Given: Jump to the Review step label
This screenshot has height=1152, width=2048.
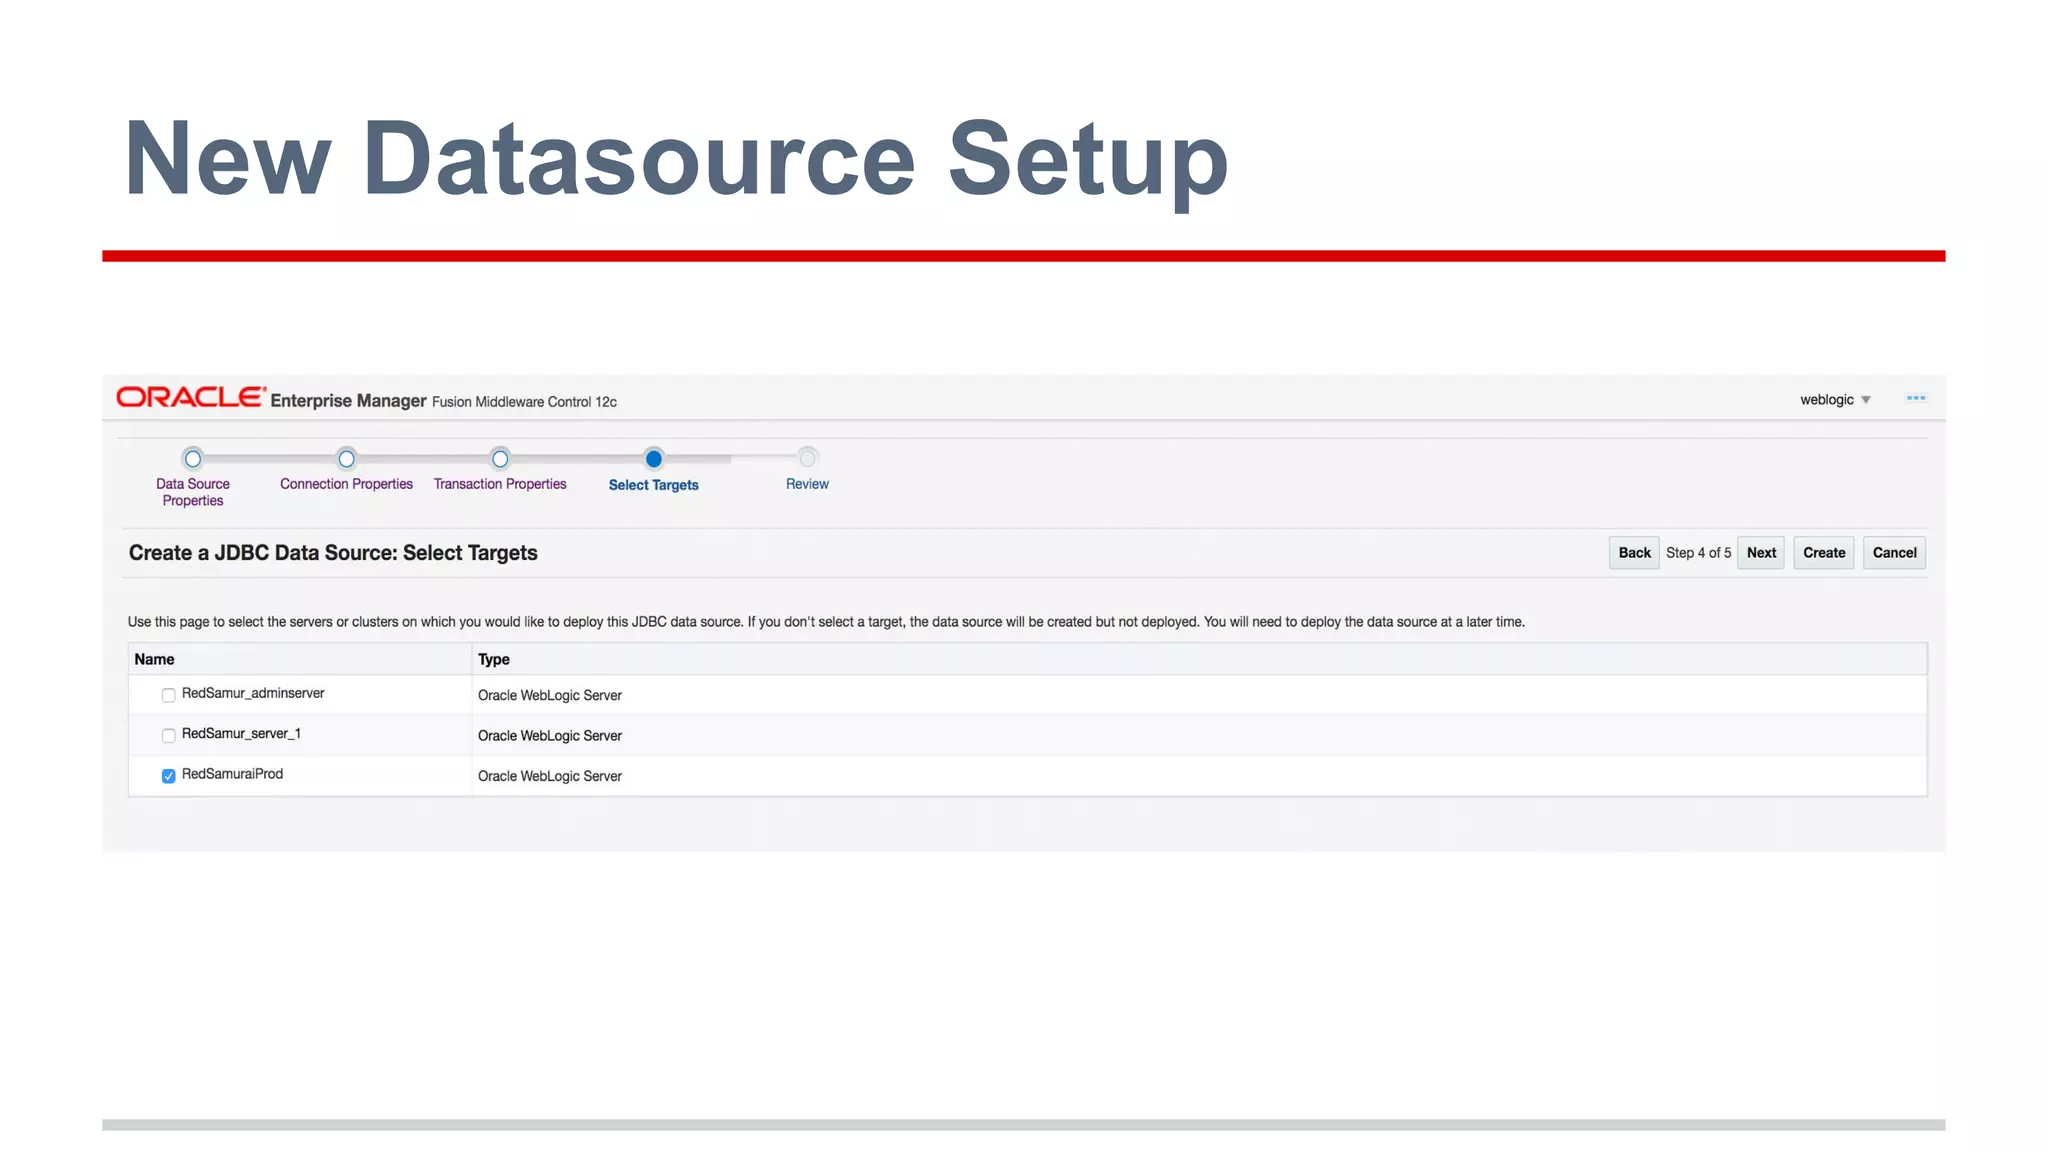Looking at the screenshot, I should click(807, 484).
